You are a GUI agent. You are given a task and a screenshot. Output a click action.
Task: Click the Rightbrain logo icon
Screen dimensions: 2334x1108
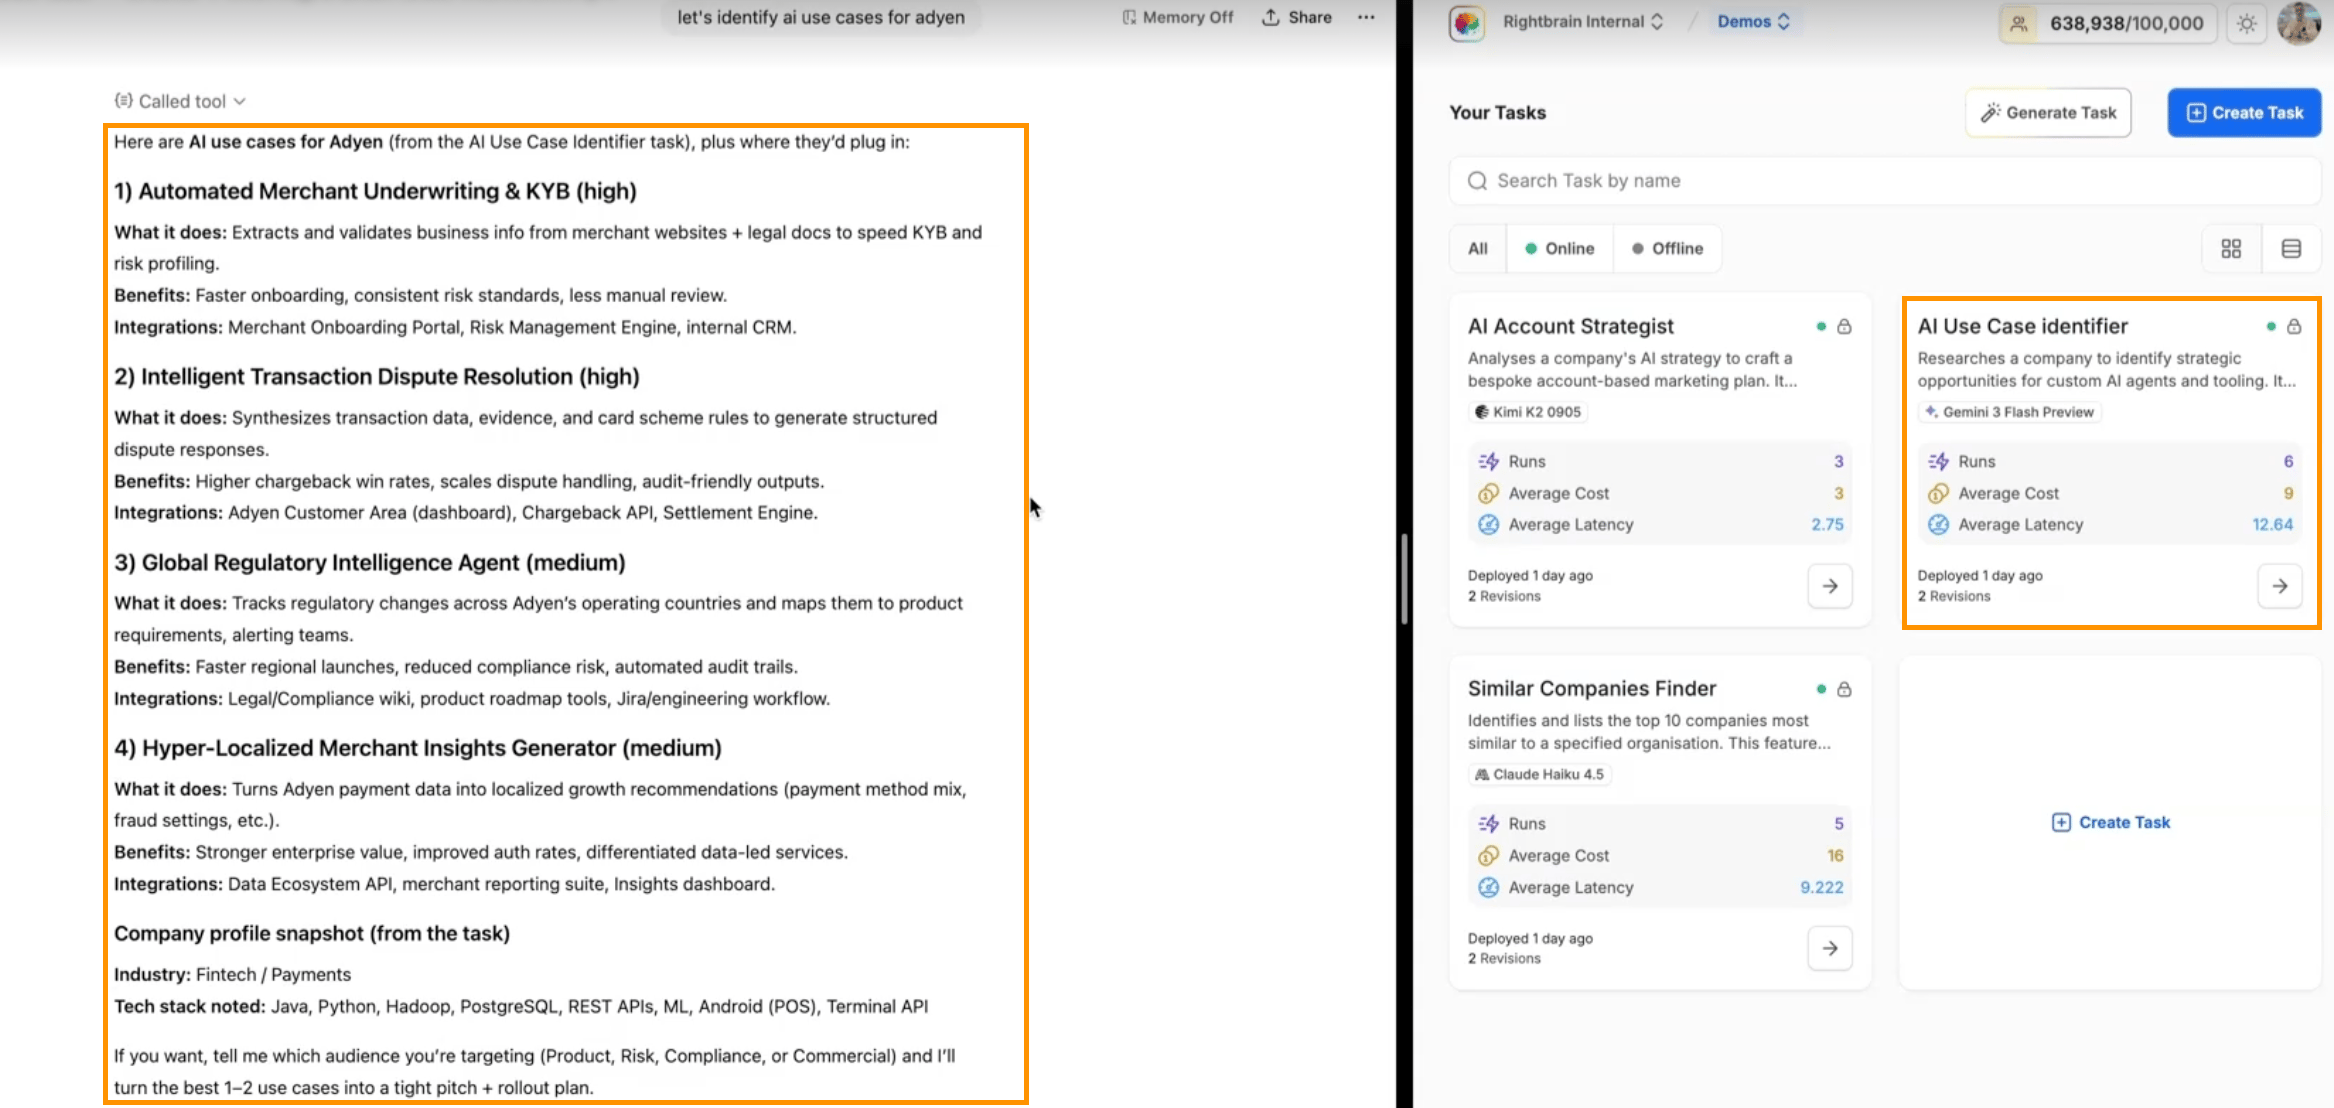coord(1467,22)
